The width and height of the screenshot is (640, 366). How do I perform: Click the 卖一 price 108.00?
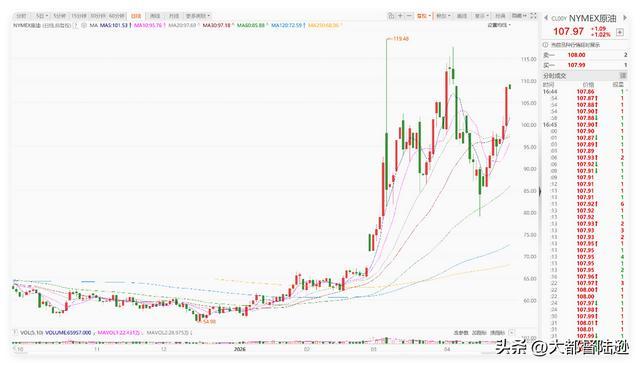576,55
